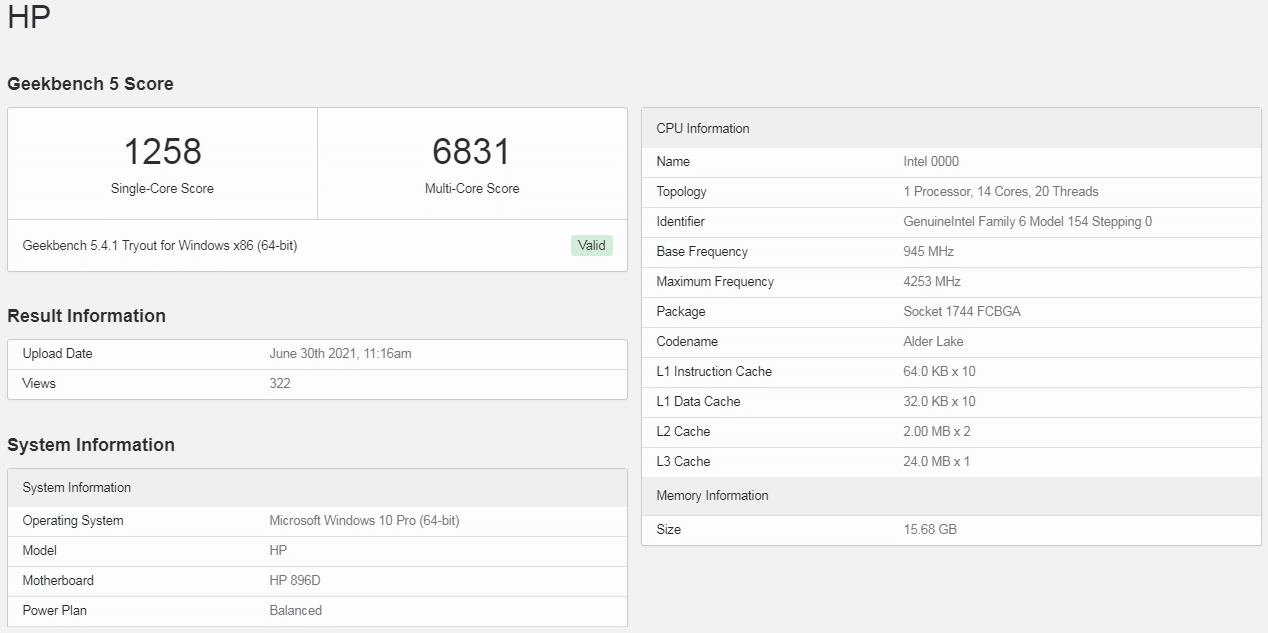
Task: Click the HP page title
Action: (x=29, y=17)
